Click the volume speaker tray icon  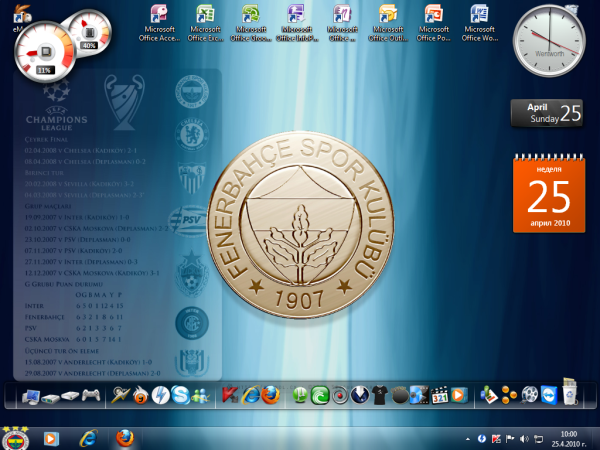(524, 439)
